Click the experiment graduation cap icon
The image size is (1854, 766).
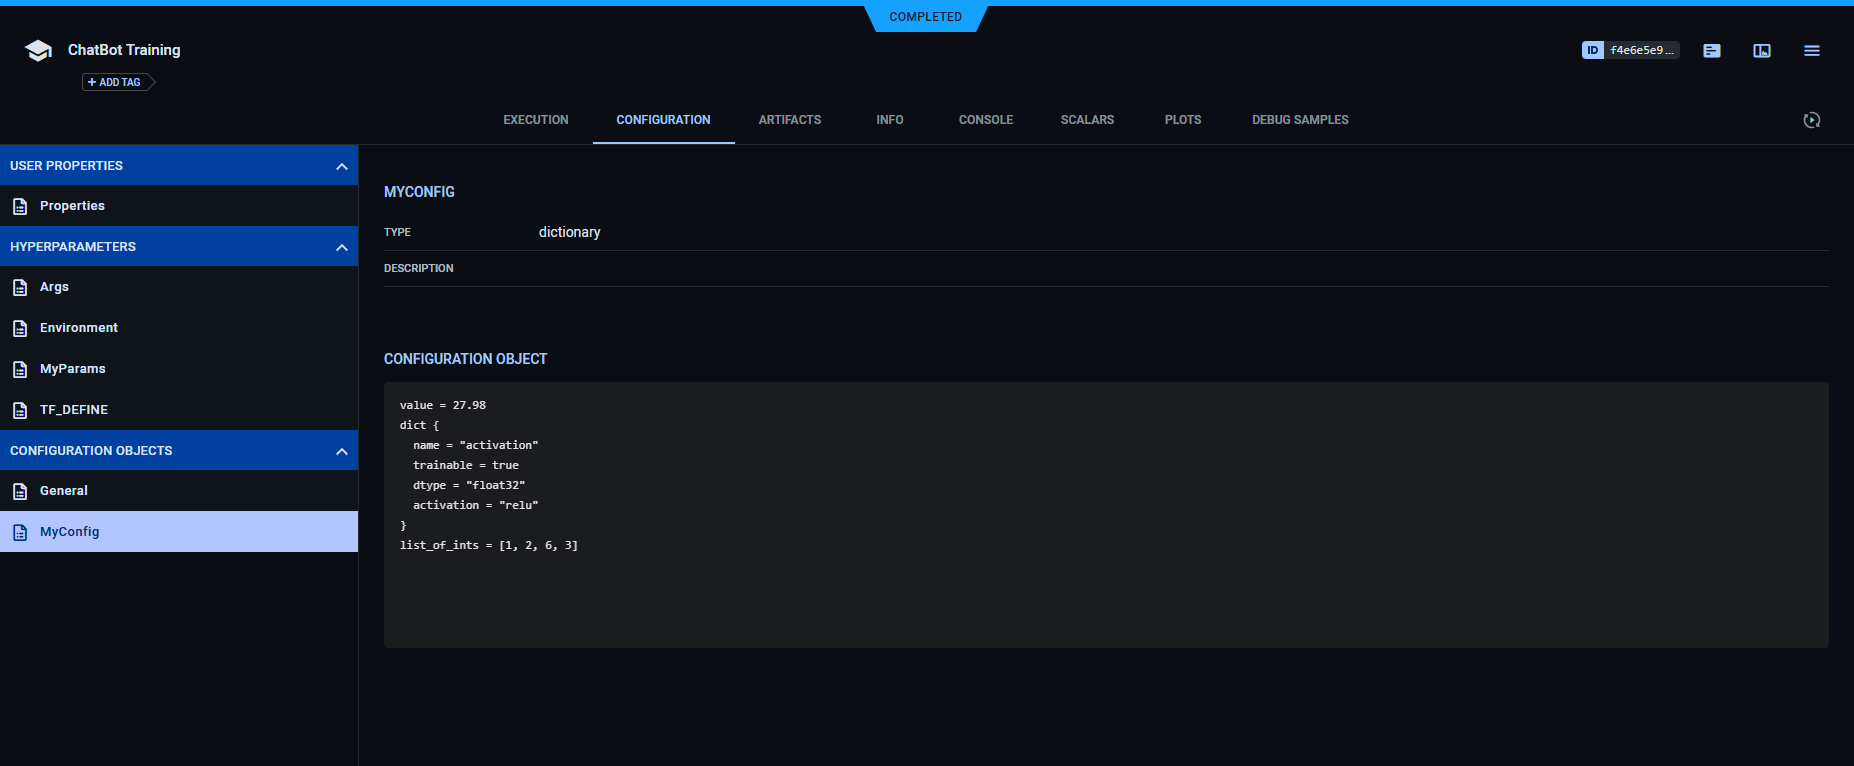[38, 51]
